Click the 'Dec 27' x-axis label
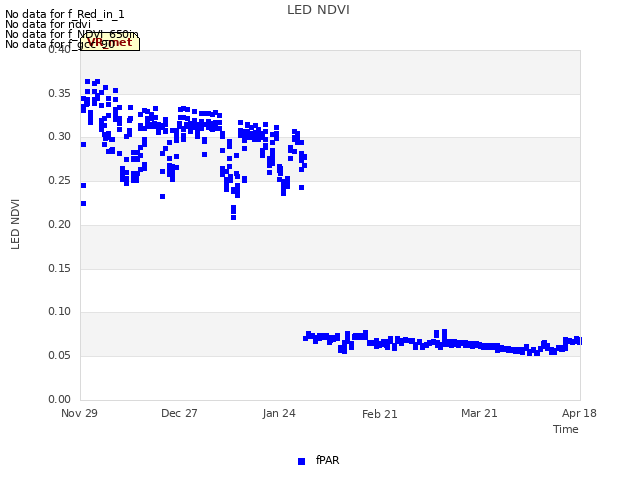The image size is (640, 480). tap(179, 413)
